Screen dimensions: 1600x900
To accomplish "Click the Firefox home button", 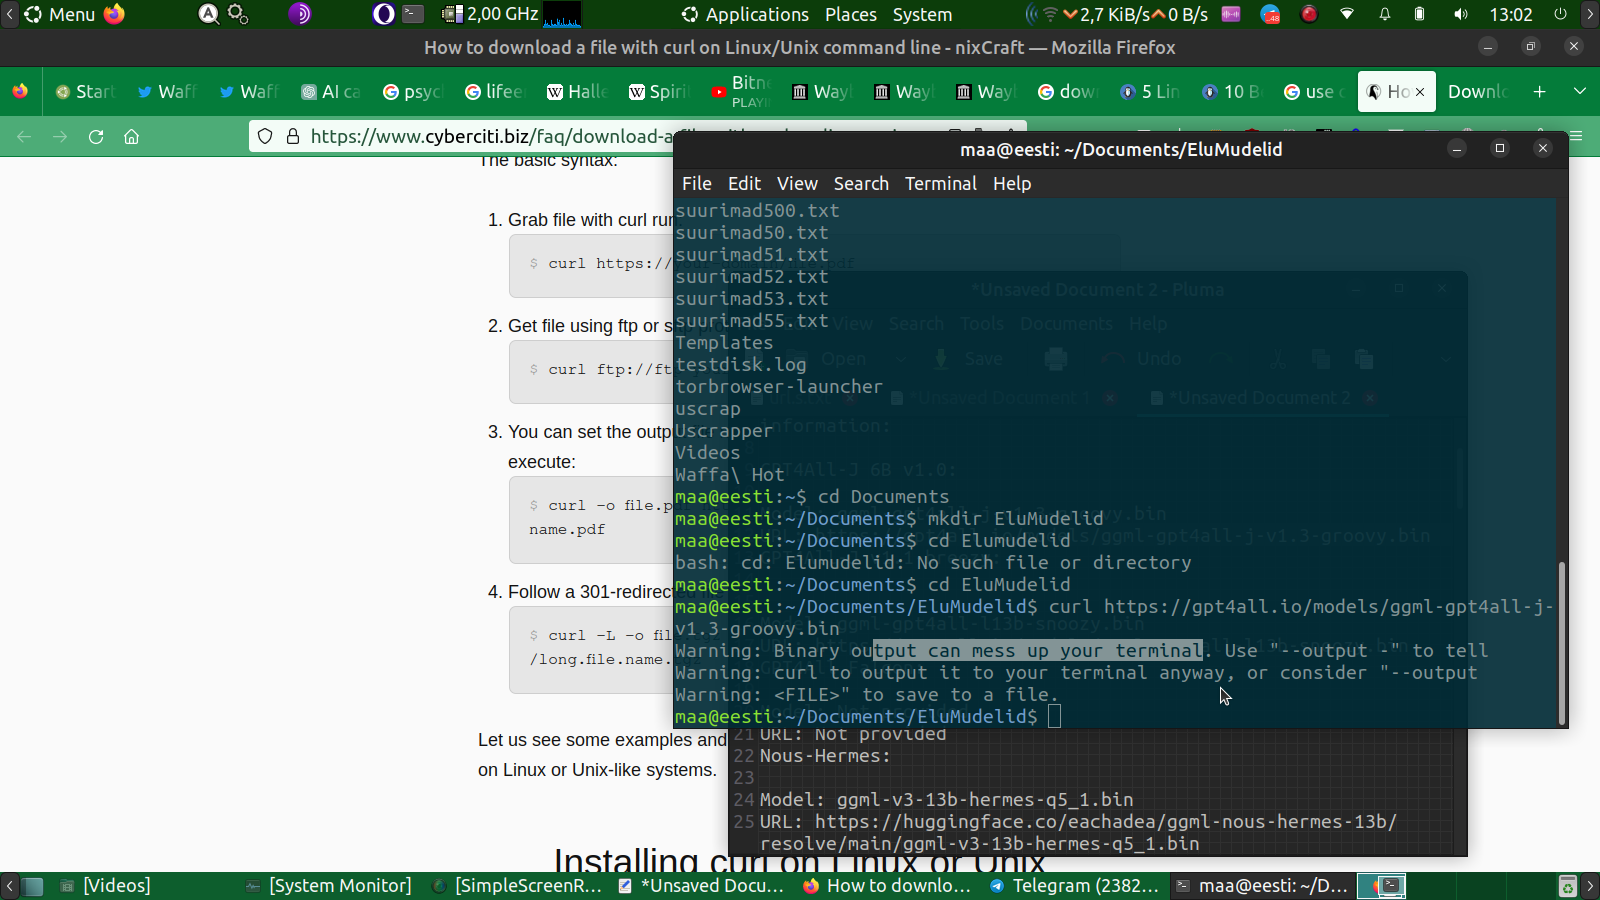I will [131, 137].
